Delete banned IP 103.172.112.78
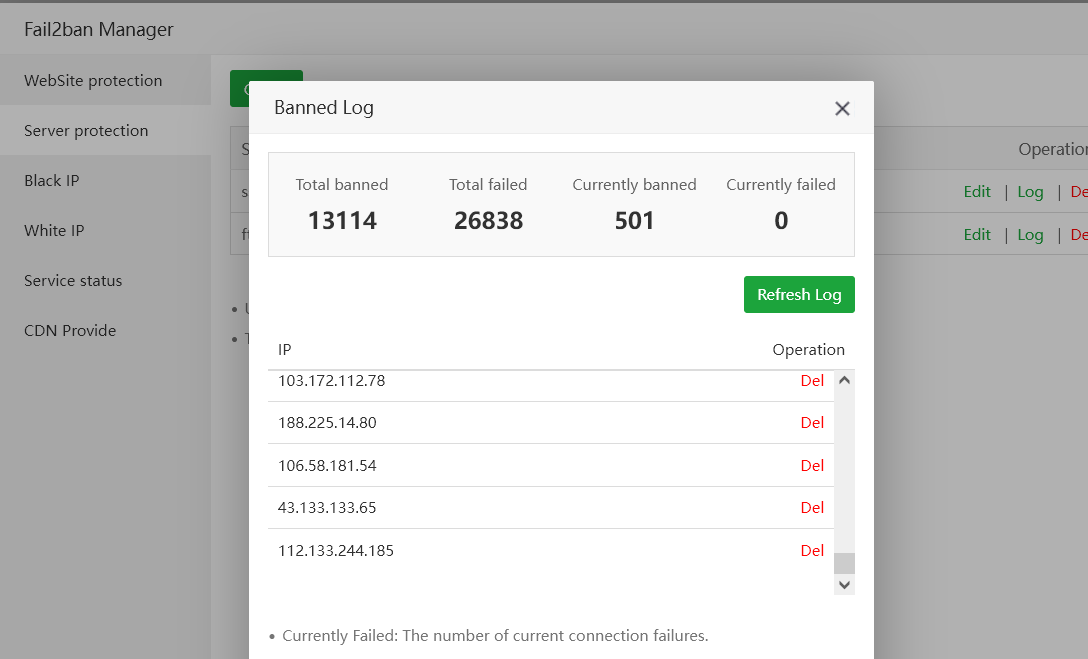1088x659 pixels. [x=812, y=381]
